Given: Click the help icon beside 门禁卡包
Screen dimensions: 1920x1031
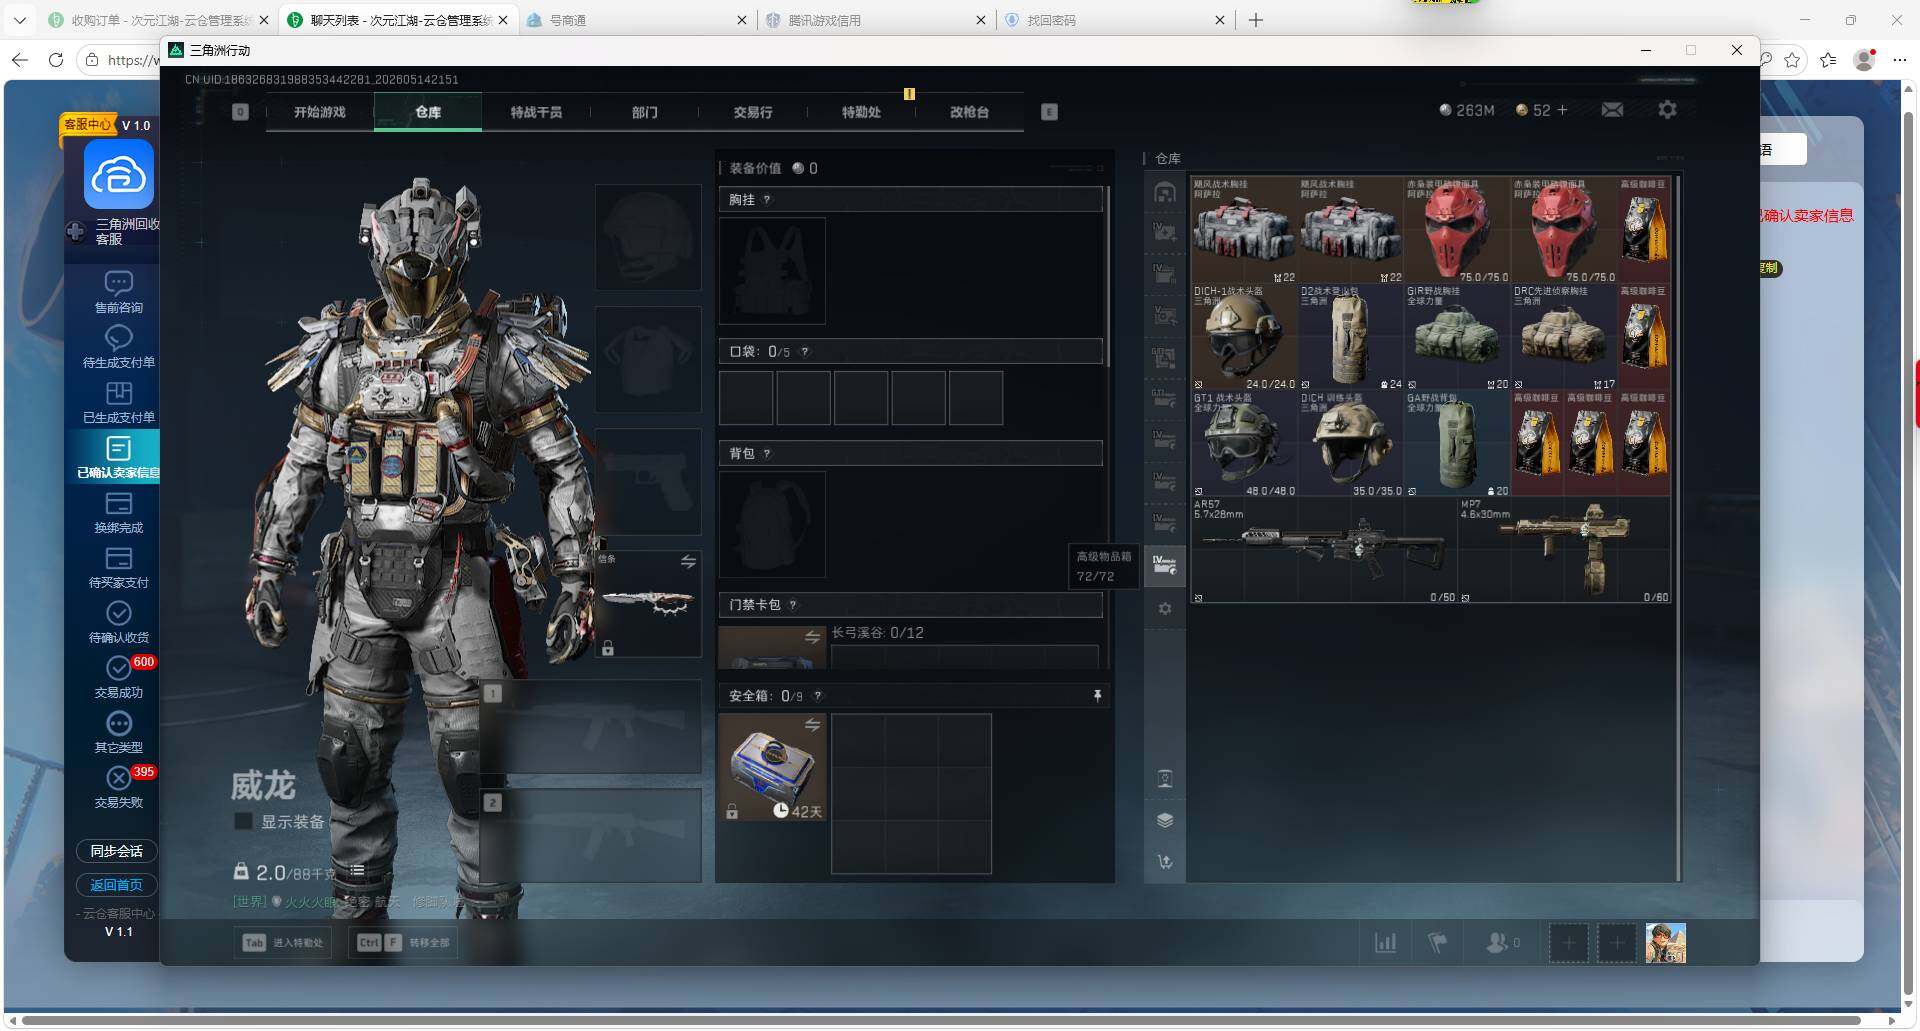Looking at the screenshot, I should point(793,605).
